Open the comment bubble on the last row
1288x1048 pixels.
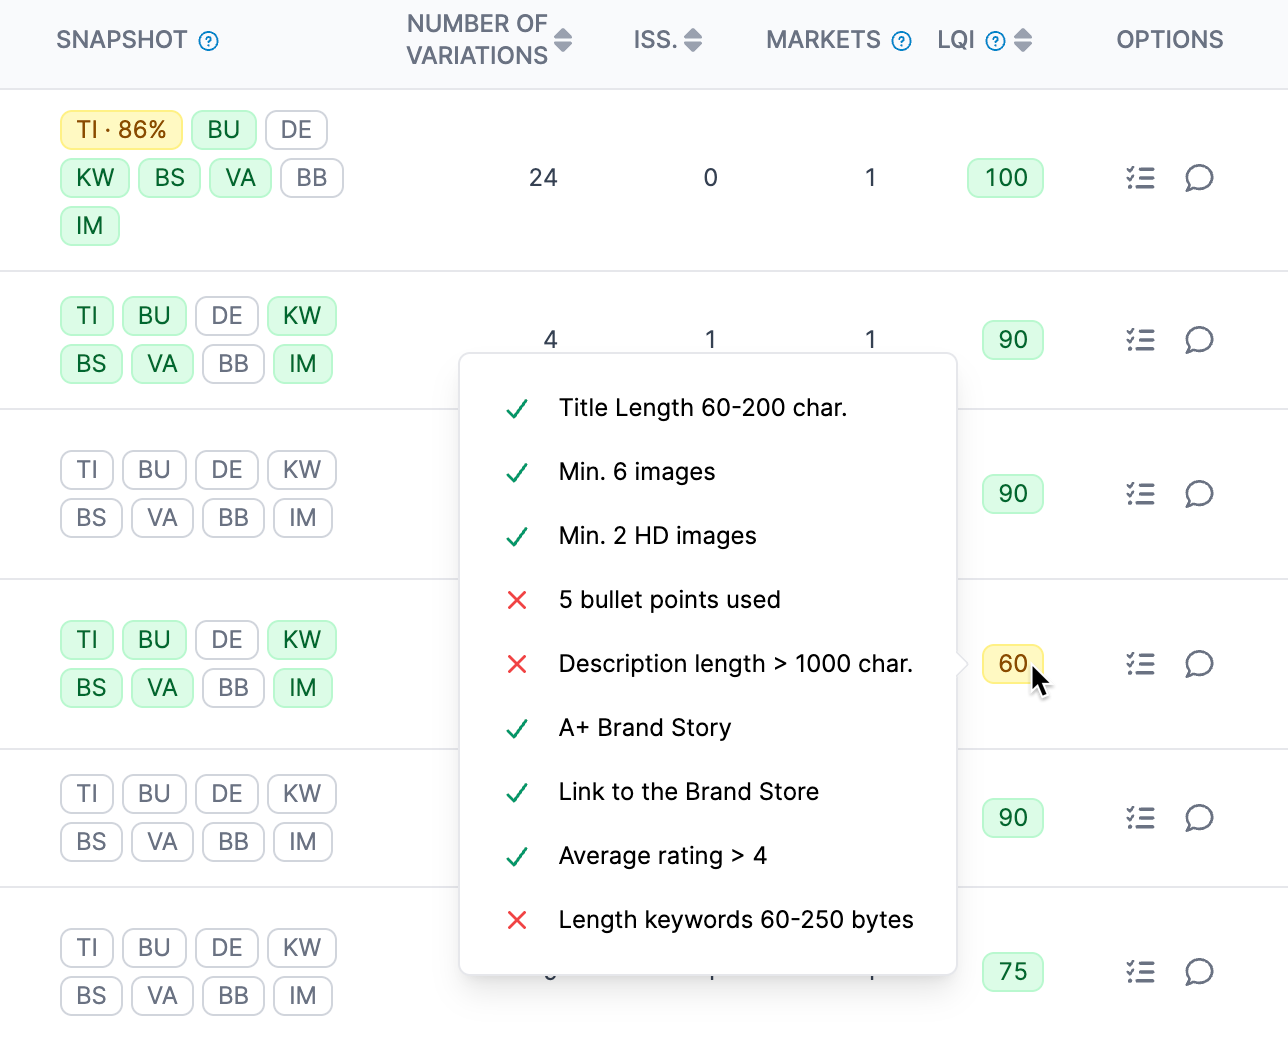pyautogui.click(x=1199, y=971)
